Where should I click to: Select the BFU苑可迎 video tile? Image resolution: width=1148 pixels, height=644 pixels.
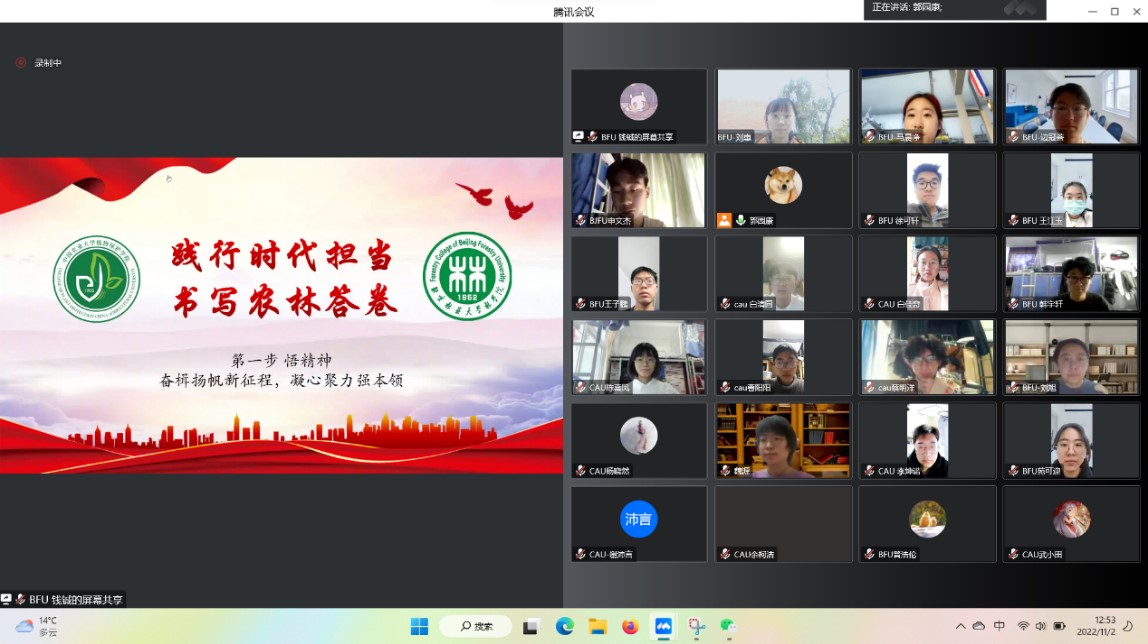[1071, 441]
